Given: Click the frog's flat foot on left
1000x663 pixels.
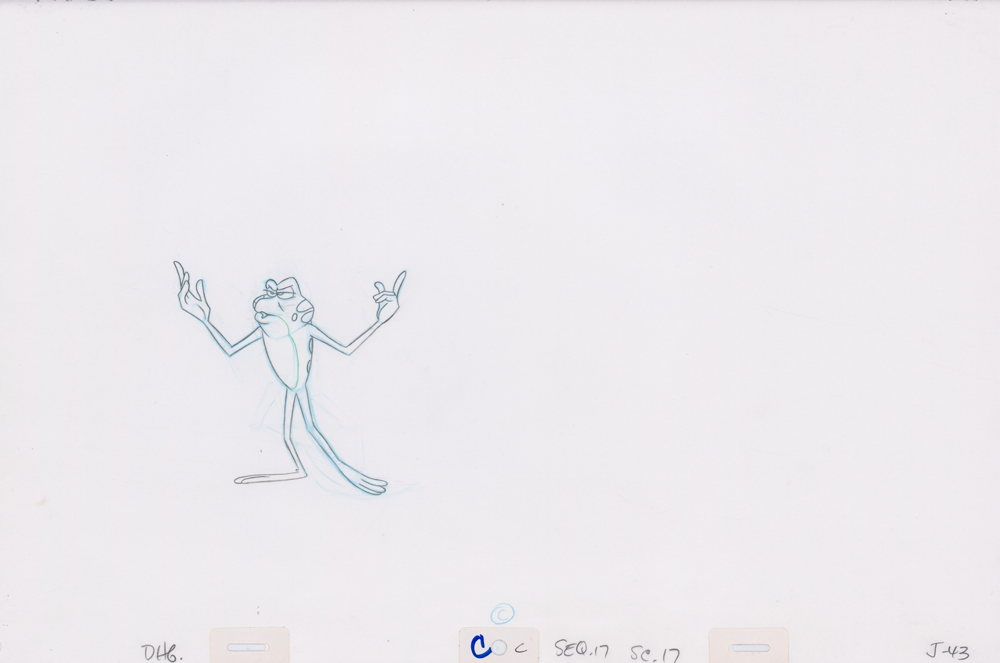Looking at the screenshot, I should pyautogui.click(x=266, y=477).
